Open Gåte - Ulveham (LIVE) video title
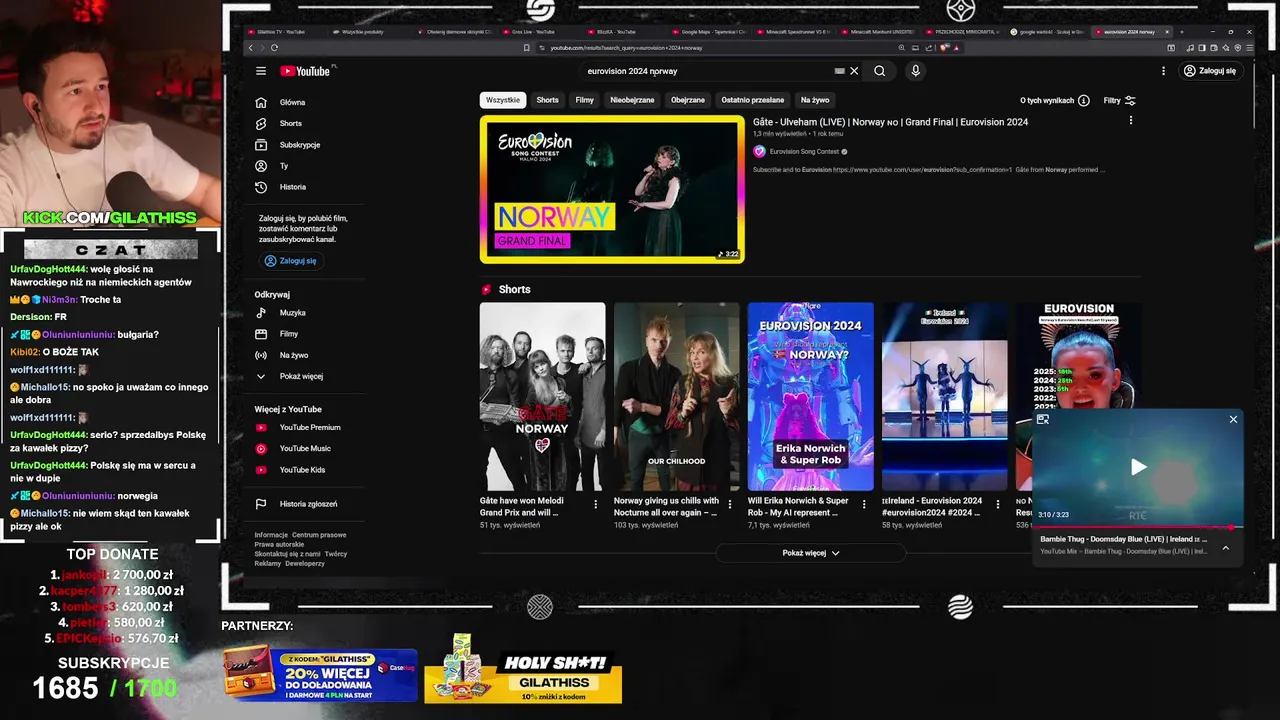The width and height of the screenshot is (1280, 720). (890, 122)
